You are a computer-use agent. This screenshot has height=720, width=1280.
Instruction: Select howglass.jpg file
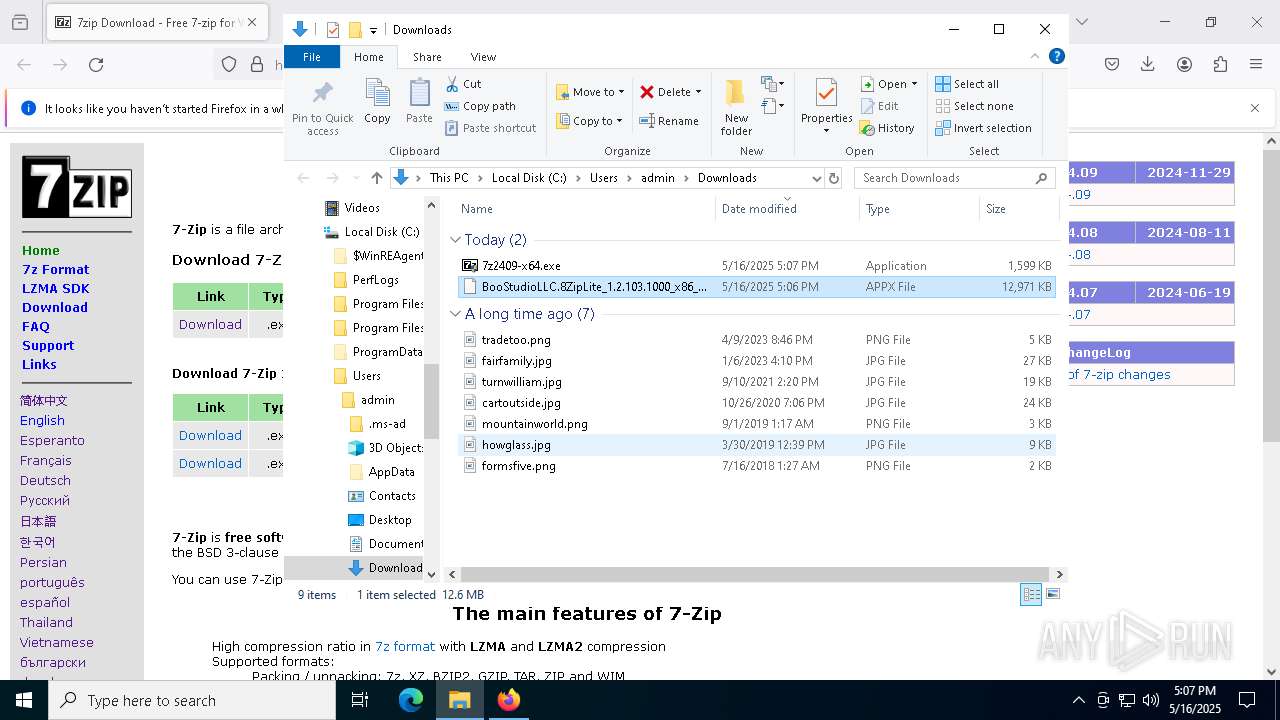(x=757, y=445)
